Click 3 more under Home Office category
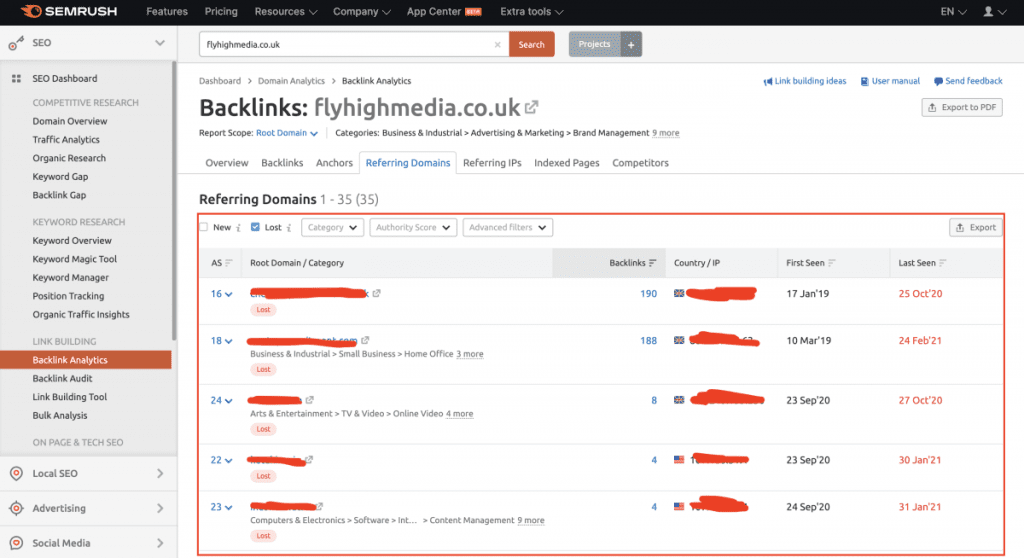 coord(470,353)
